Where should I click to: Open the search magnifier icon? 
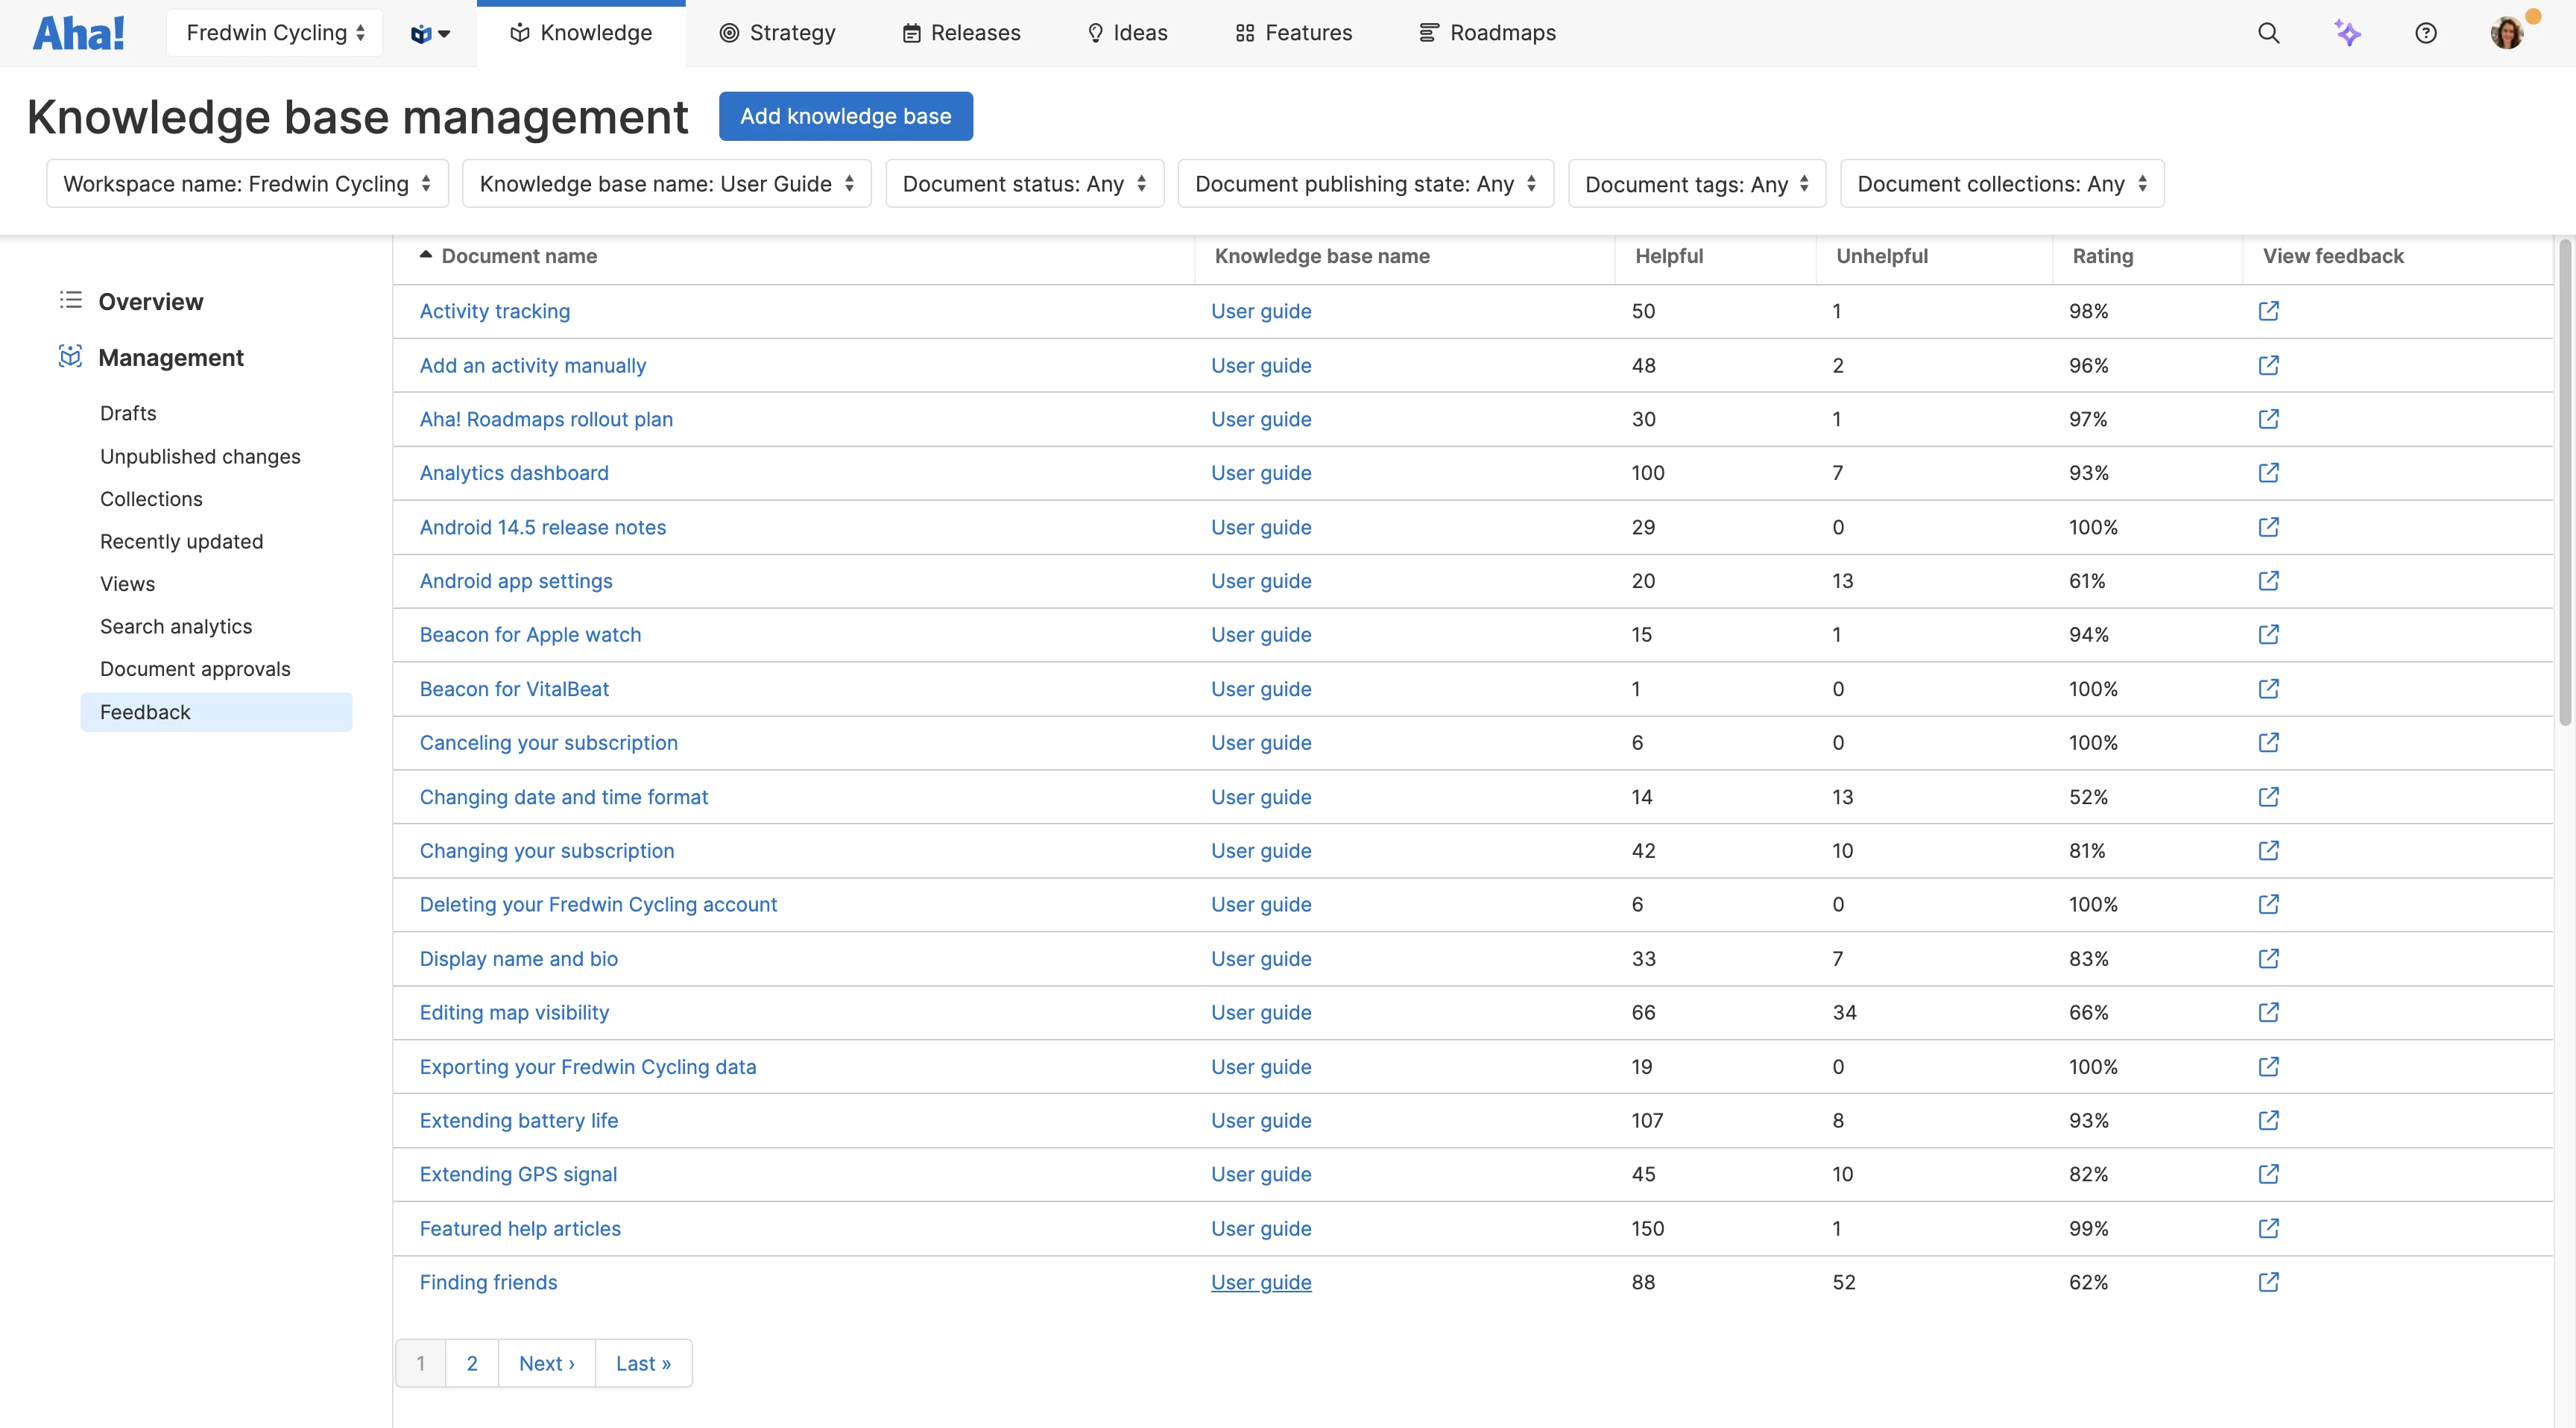click(x=2268, y=33)
